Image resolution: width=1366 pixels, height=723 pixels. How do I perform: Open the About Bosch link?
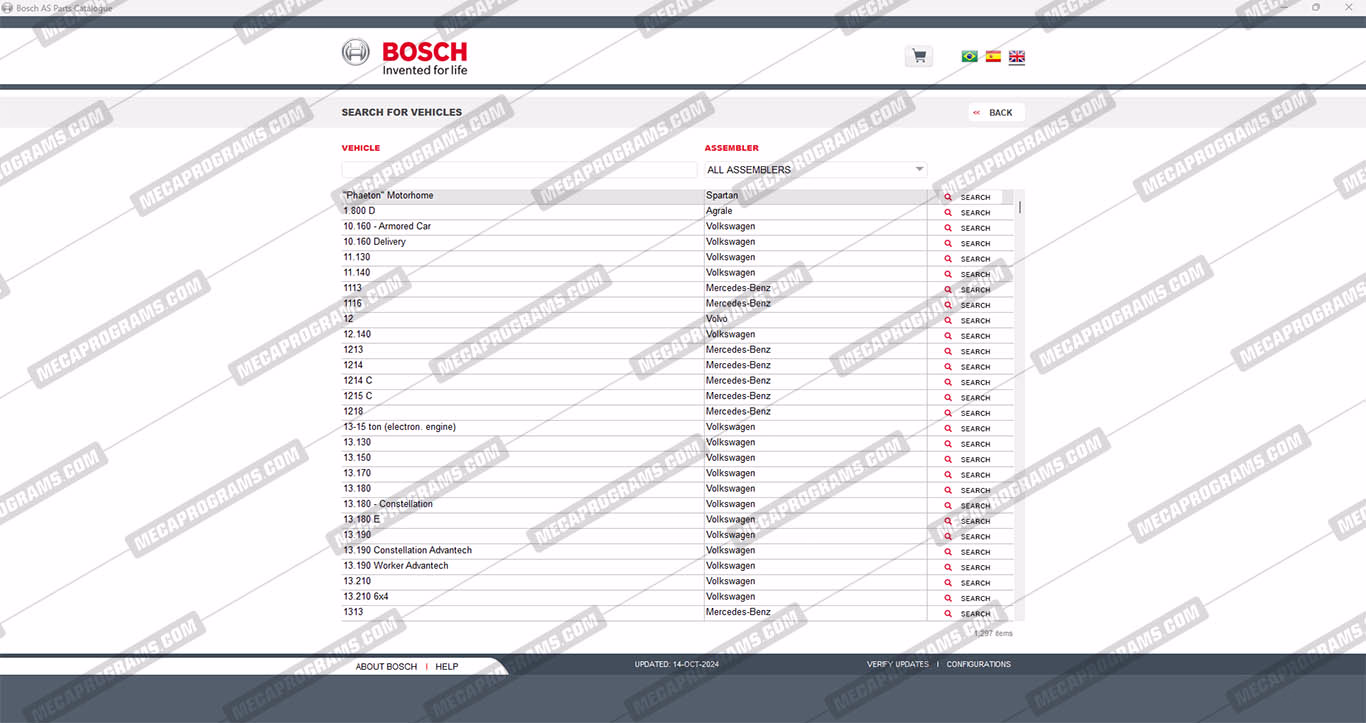[x=386, y=667]
